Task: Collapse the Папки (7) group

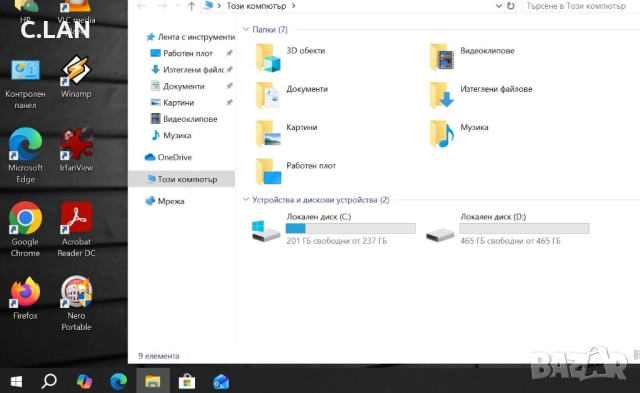Action: click(x=246, y=29)
